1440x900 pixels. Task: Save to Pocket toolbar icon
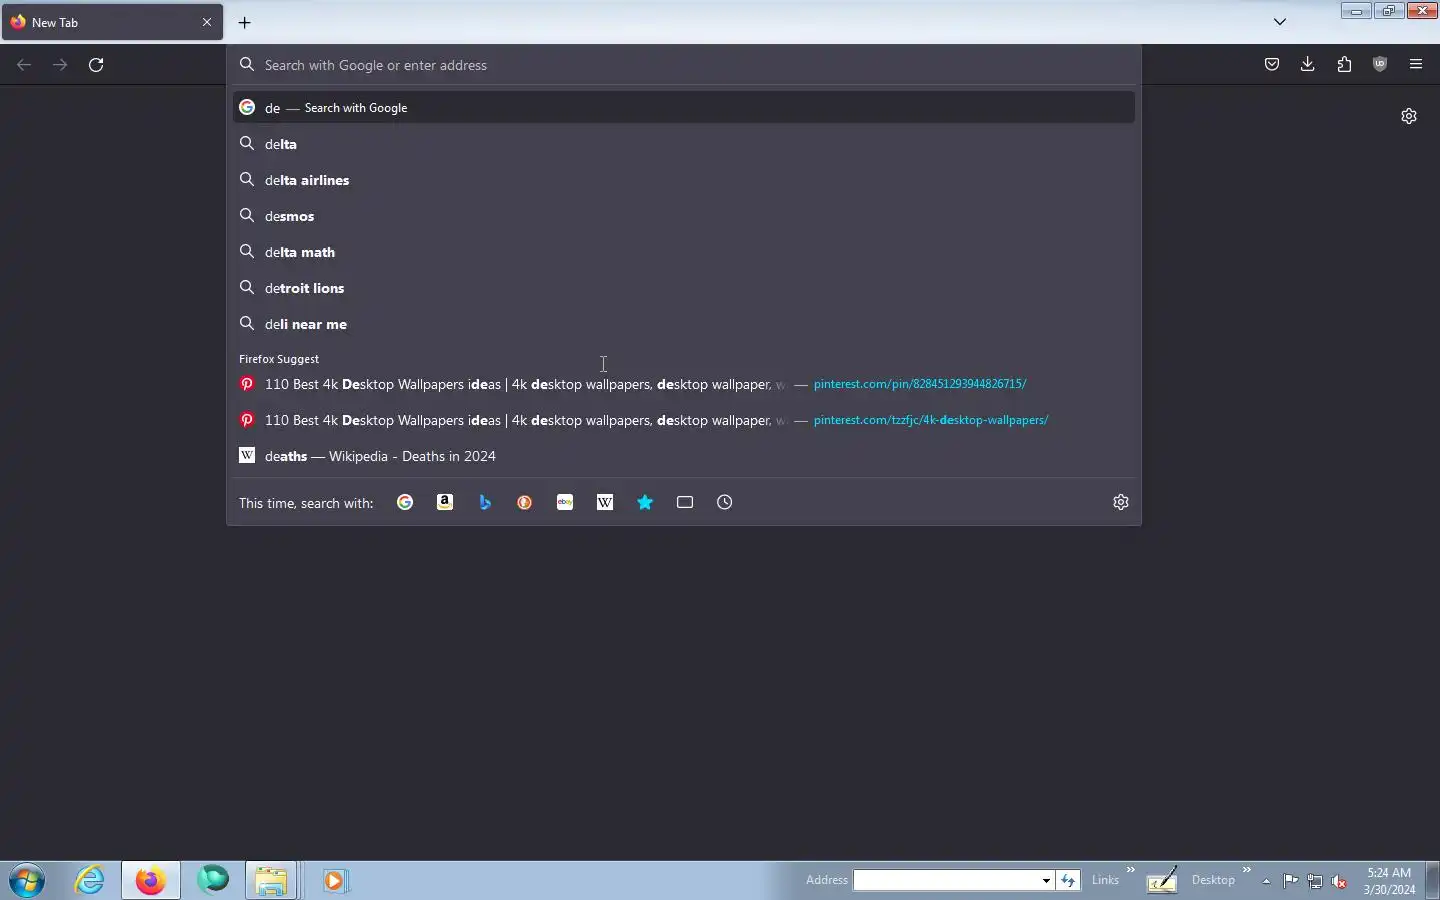point(1272,64)
